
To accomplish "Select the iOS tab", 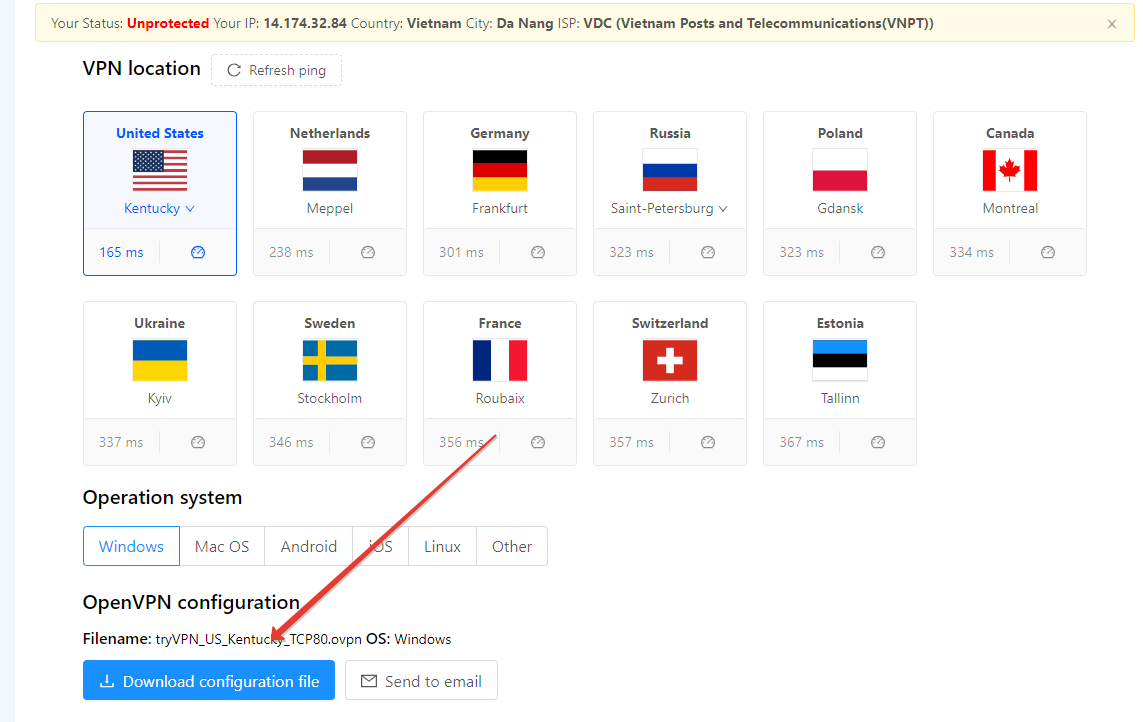I will click(x=380, y=546).
